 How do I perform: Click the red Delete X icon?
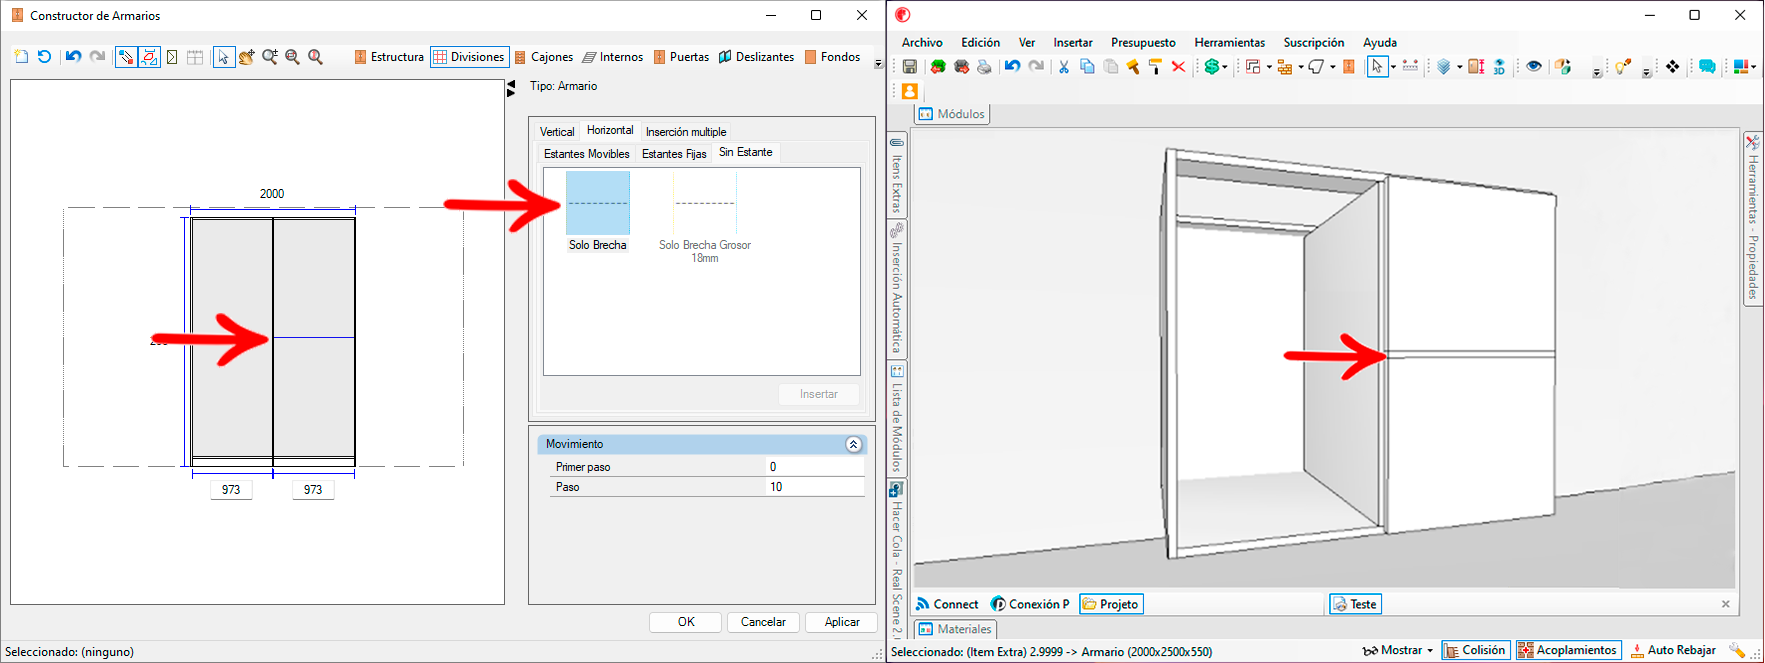1178,67
